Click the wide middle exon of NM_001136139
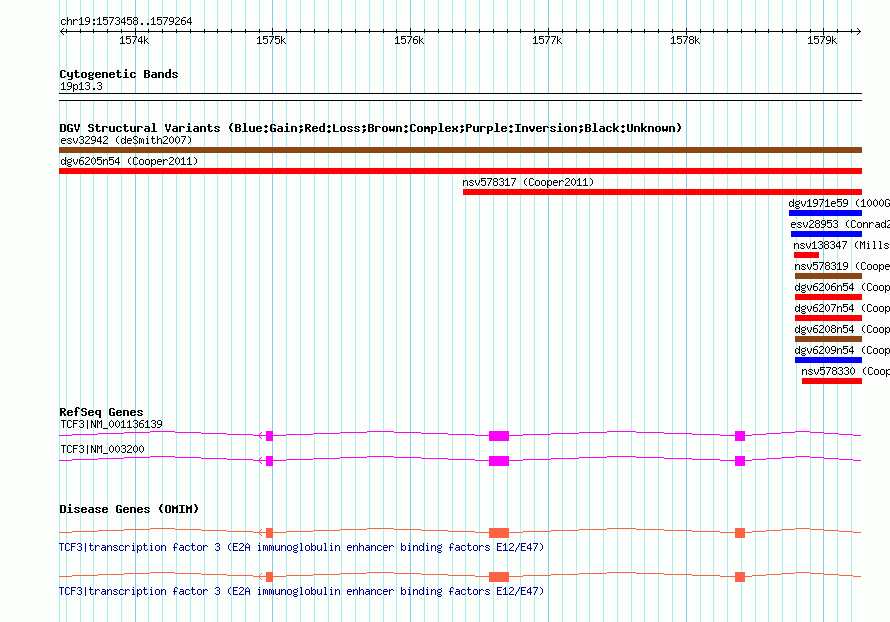The width and height of the screenshot is (890, 622). click(x=499, y=436)
